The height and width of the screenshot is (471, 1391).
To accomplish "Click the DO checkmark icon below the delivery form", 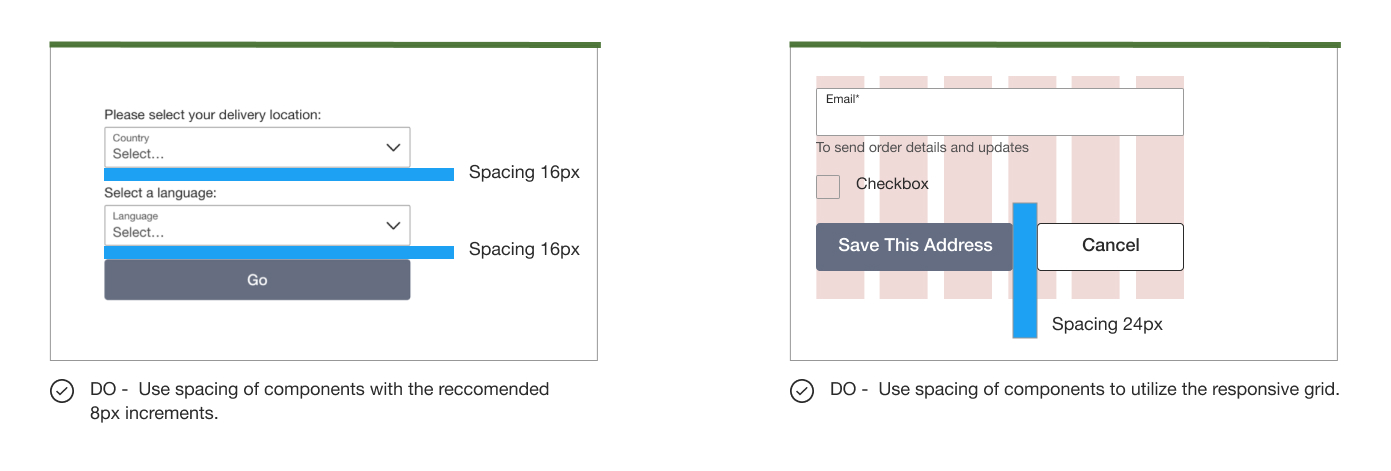I will coord(62,391).
